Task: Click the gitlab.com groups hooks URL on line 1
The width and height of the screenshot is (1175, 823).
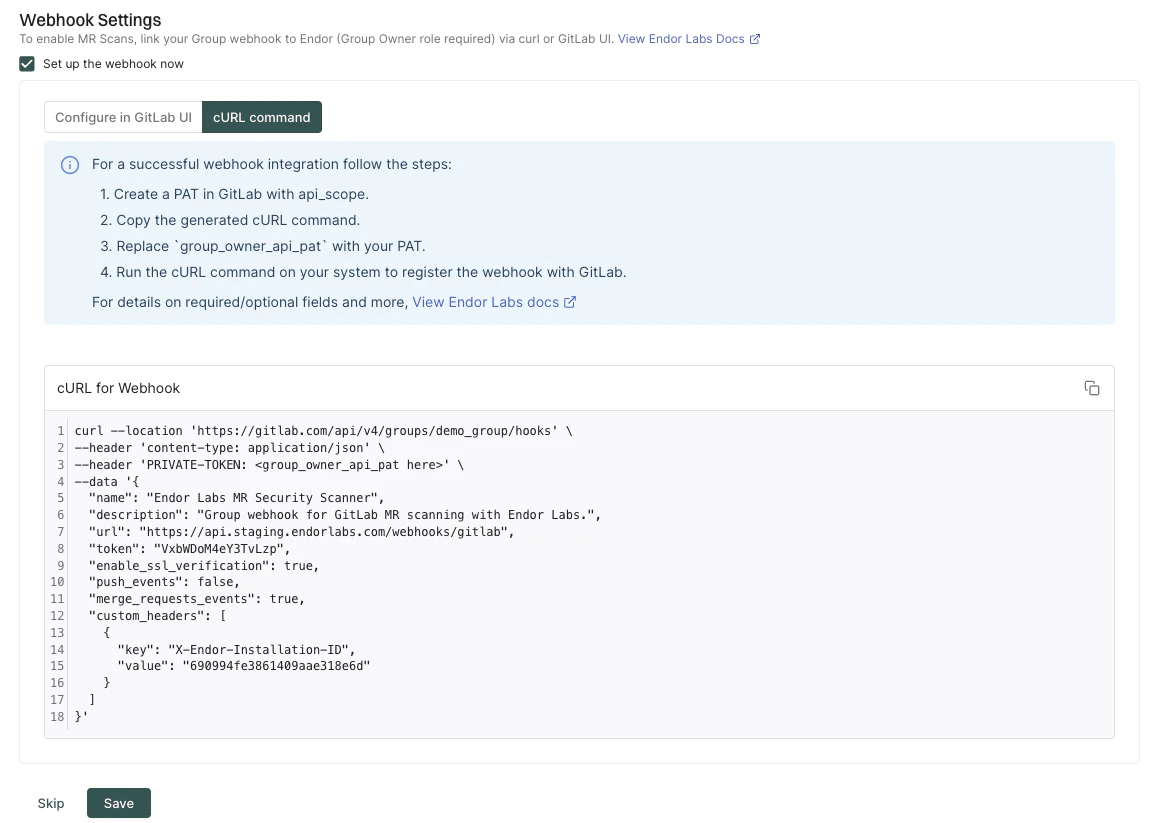Action: pos(333,431)
